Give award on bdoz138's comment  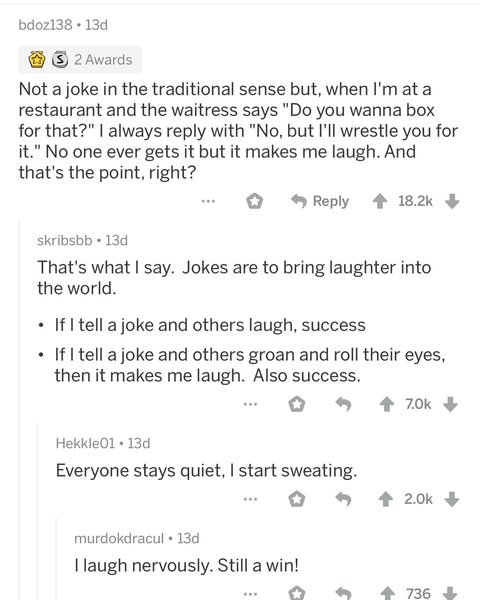pos(255,201)
